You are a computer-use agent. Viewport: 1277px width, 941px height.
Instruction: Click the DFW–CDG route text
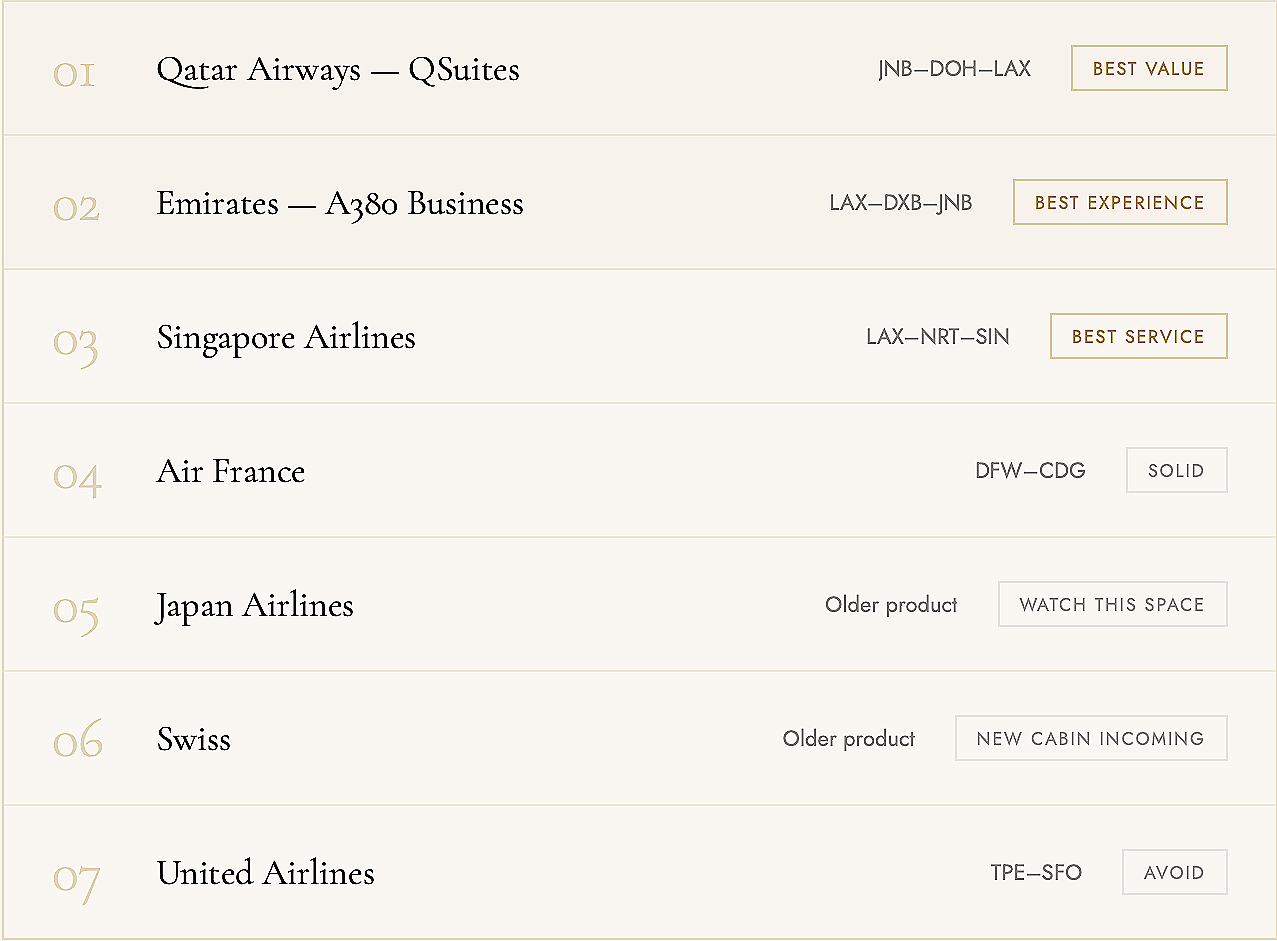(1030, 471)
